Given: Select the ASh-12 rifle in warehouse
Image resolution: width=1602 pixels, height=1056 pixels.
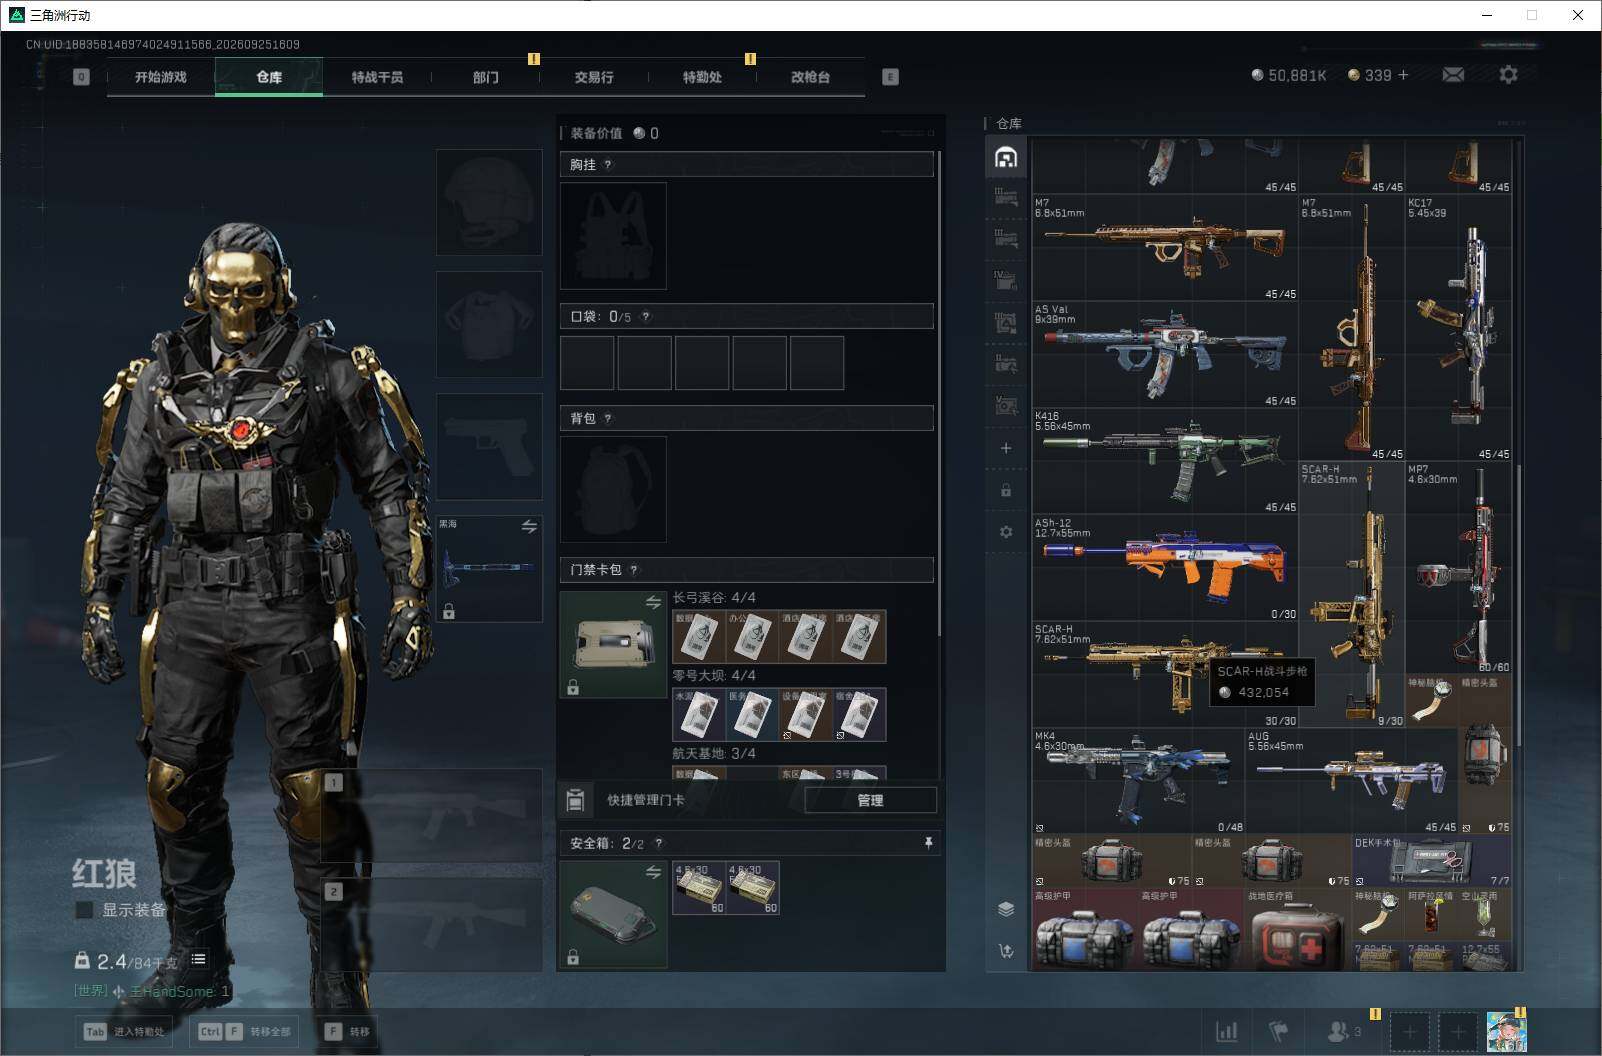Looking at the screenshot, I should pyautogui.click(x=1165, y=567).
